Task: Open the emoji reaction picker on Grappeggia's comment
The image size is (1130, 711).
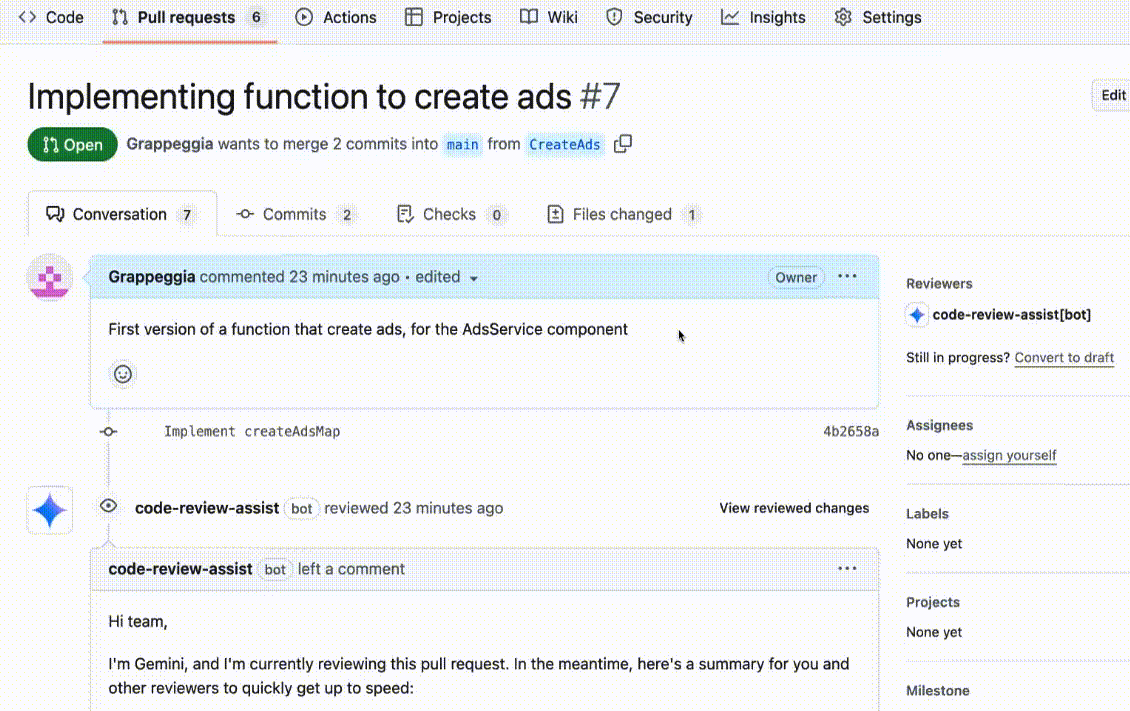Action: [x=122, y=374]
